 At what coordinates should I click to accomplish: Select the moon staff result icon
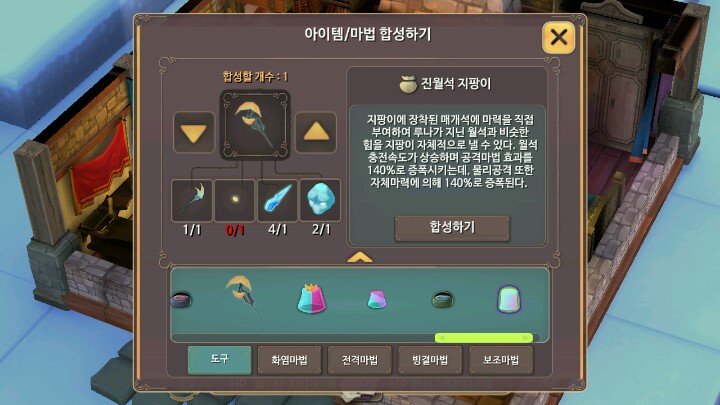255,125
